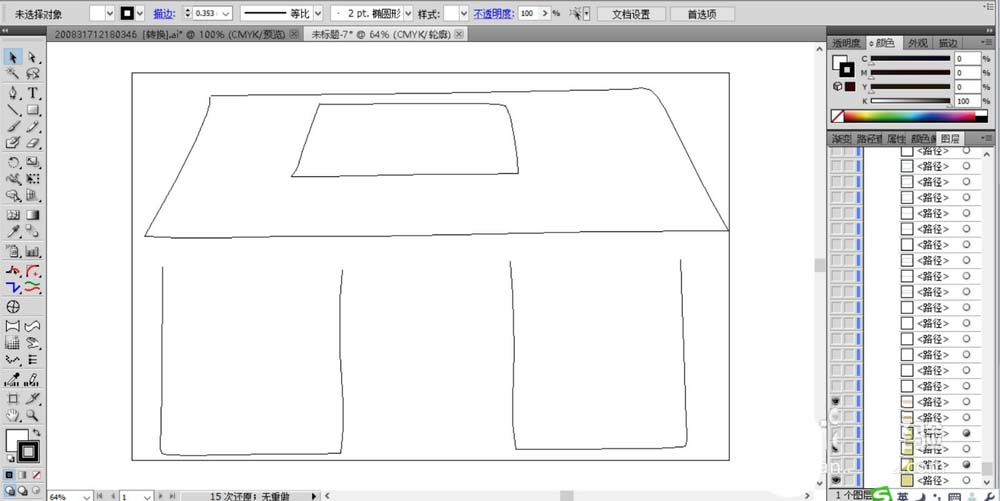
Task: Click the Sogou input method tray icon
Action: click(x=881, y=496)
